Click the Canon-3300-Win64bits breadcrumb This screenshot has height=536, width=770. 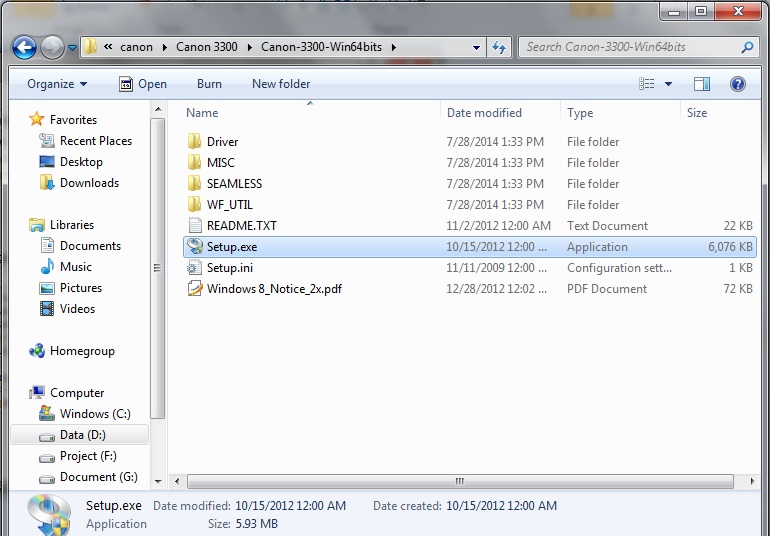click(x=321, y=47)
